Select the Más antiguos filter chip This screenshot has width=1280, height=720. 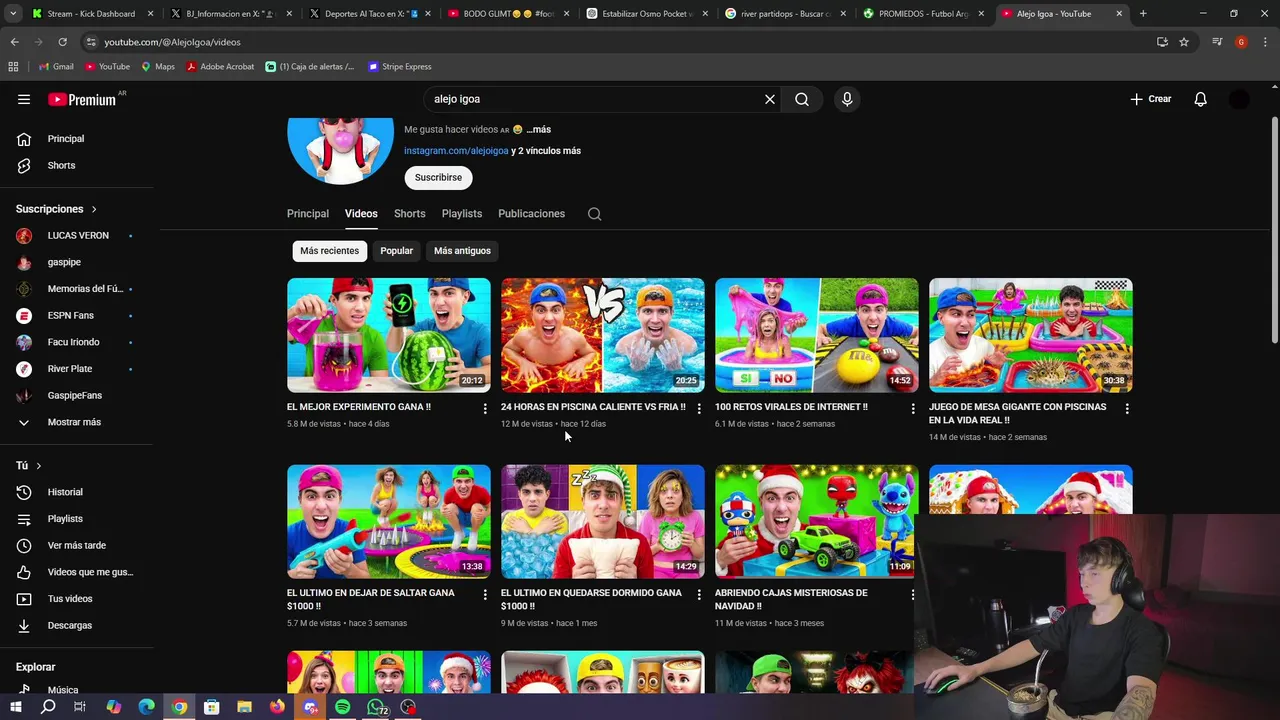[462, 251]
